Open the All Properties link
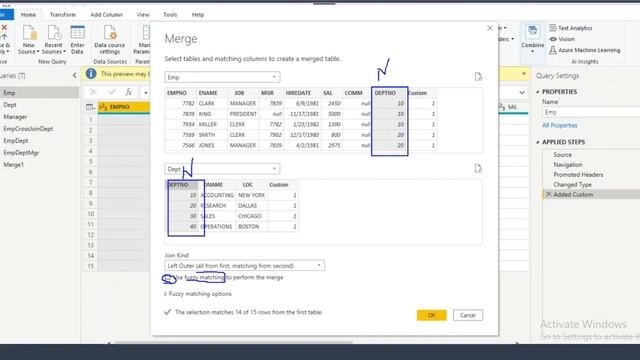Screen dimensions: 640x360 560,125
